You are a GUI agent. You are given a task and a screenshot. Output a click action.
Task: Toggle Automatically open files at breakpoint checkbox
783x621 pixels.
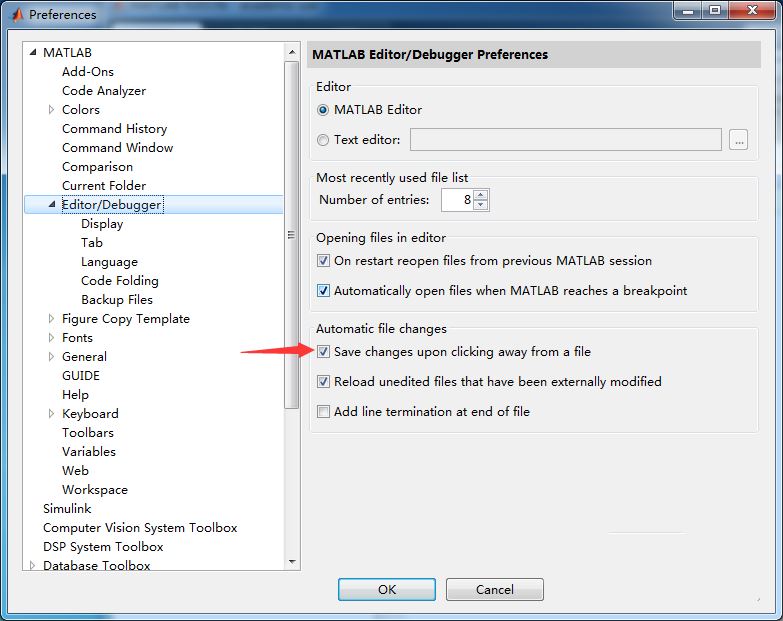pos(323,291)
